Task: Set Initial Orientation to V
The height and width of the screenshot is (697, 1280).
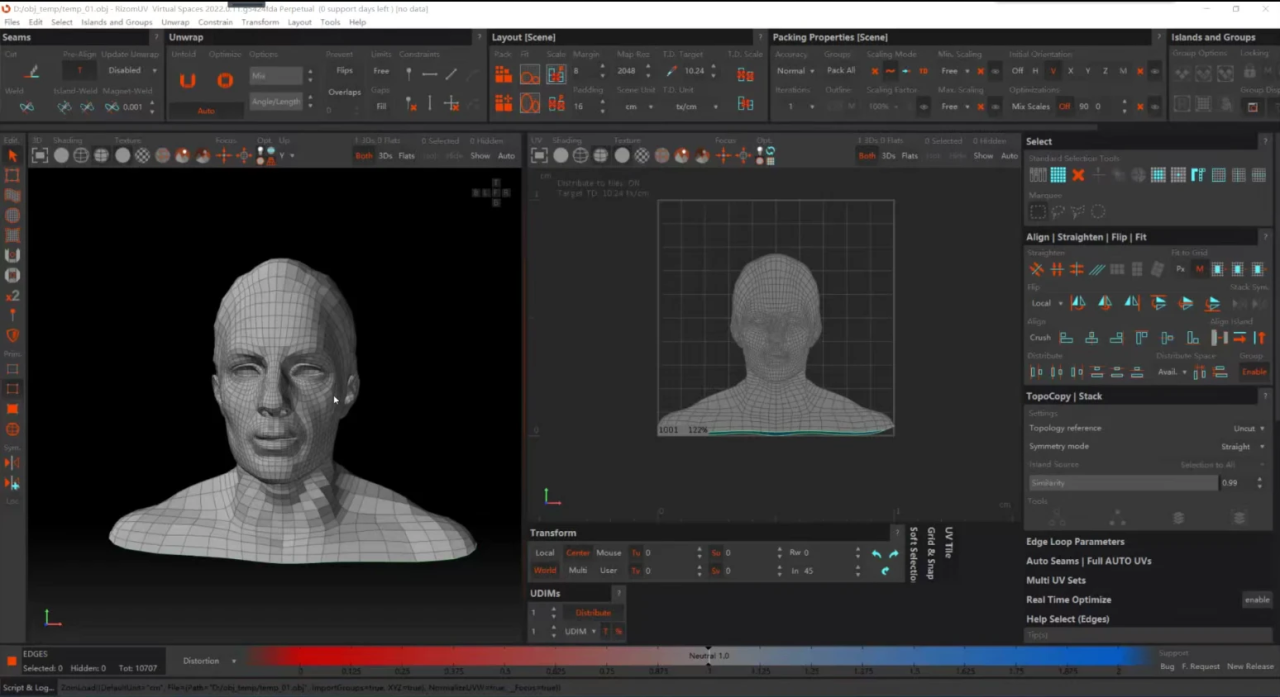Action: (x=1052, y=71)
